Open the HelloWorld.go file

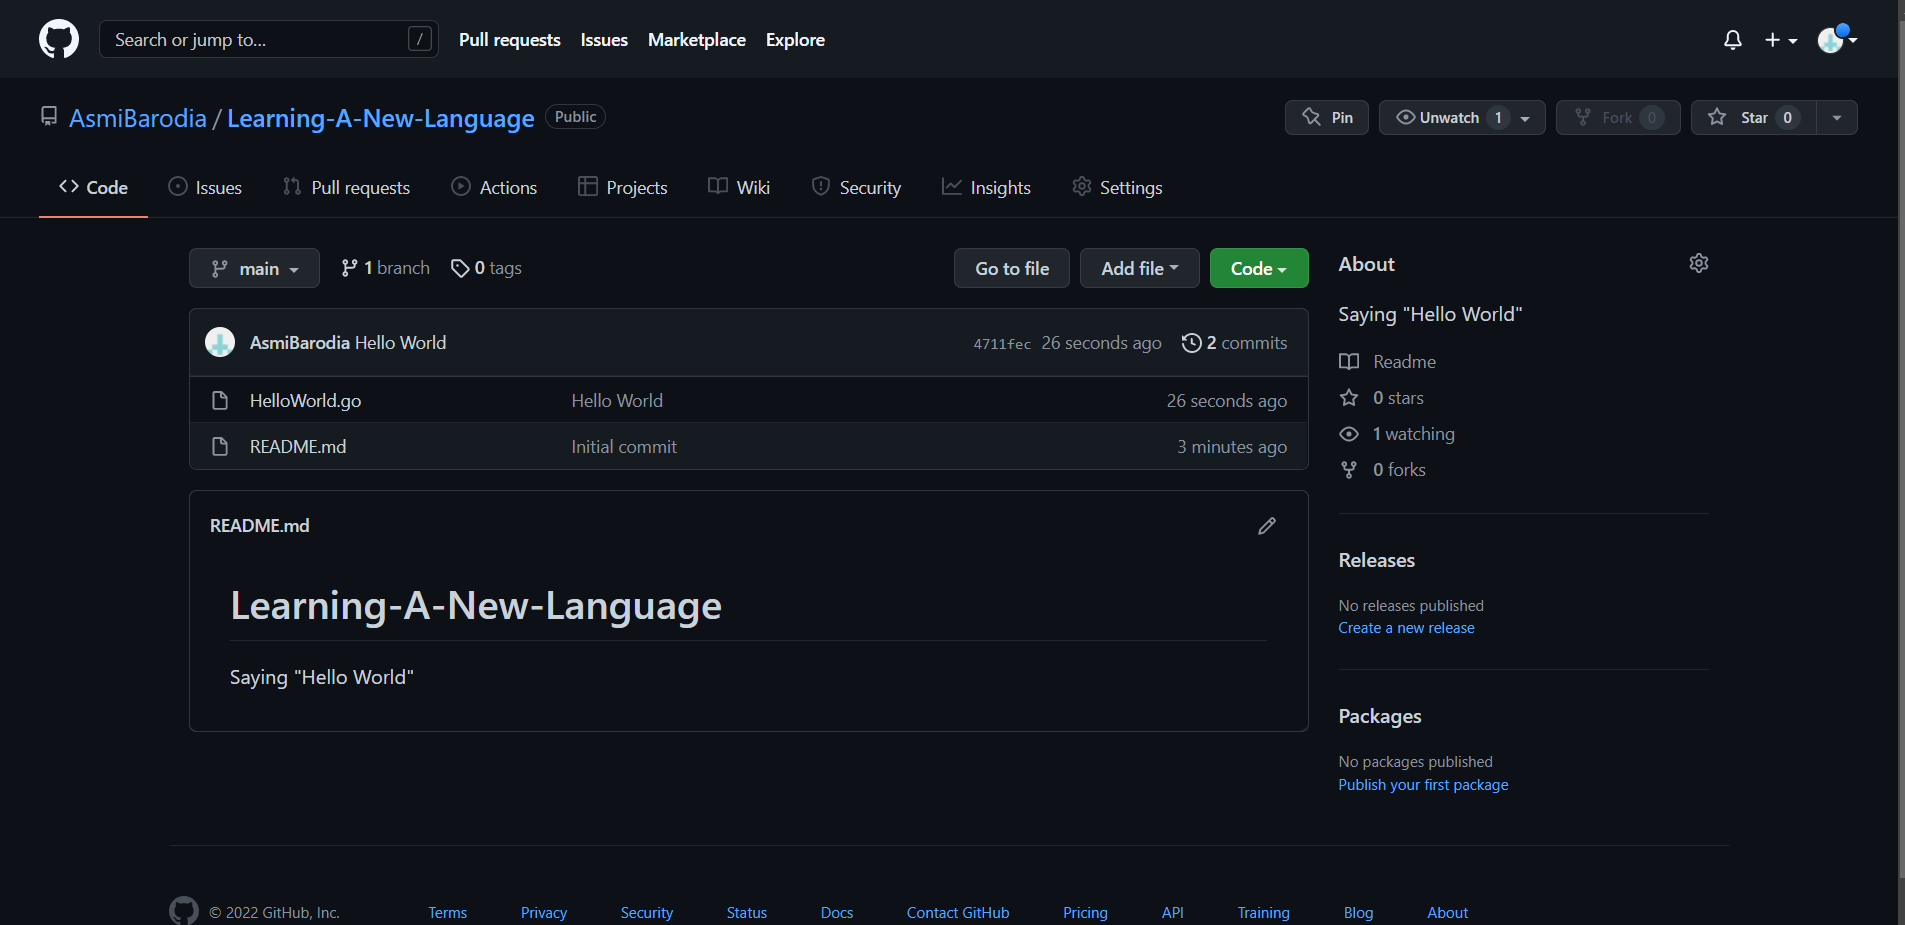click(305, 401)
